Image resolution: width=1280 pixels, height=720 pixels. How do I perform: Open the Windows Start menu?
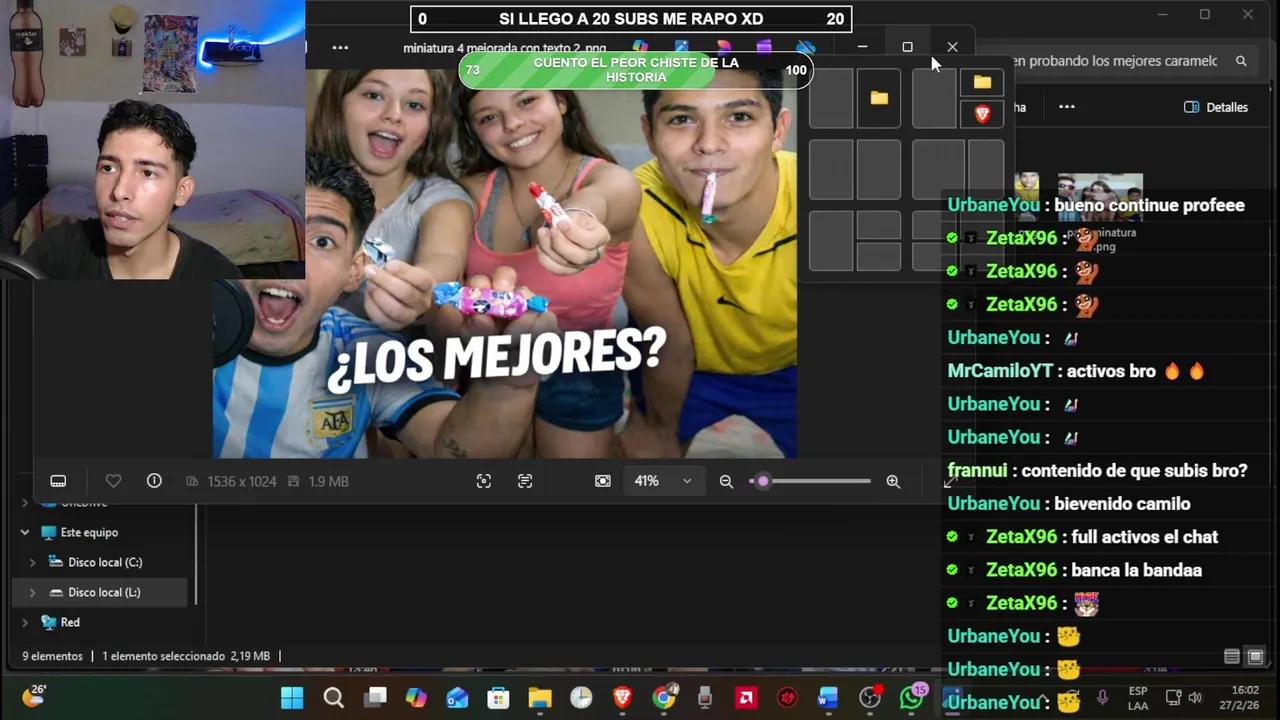(292, 698)
